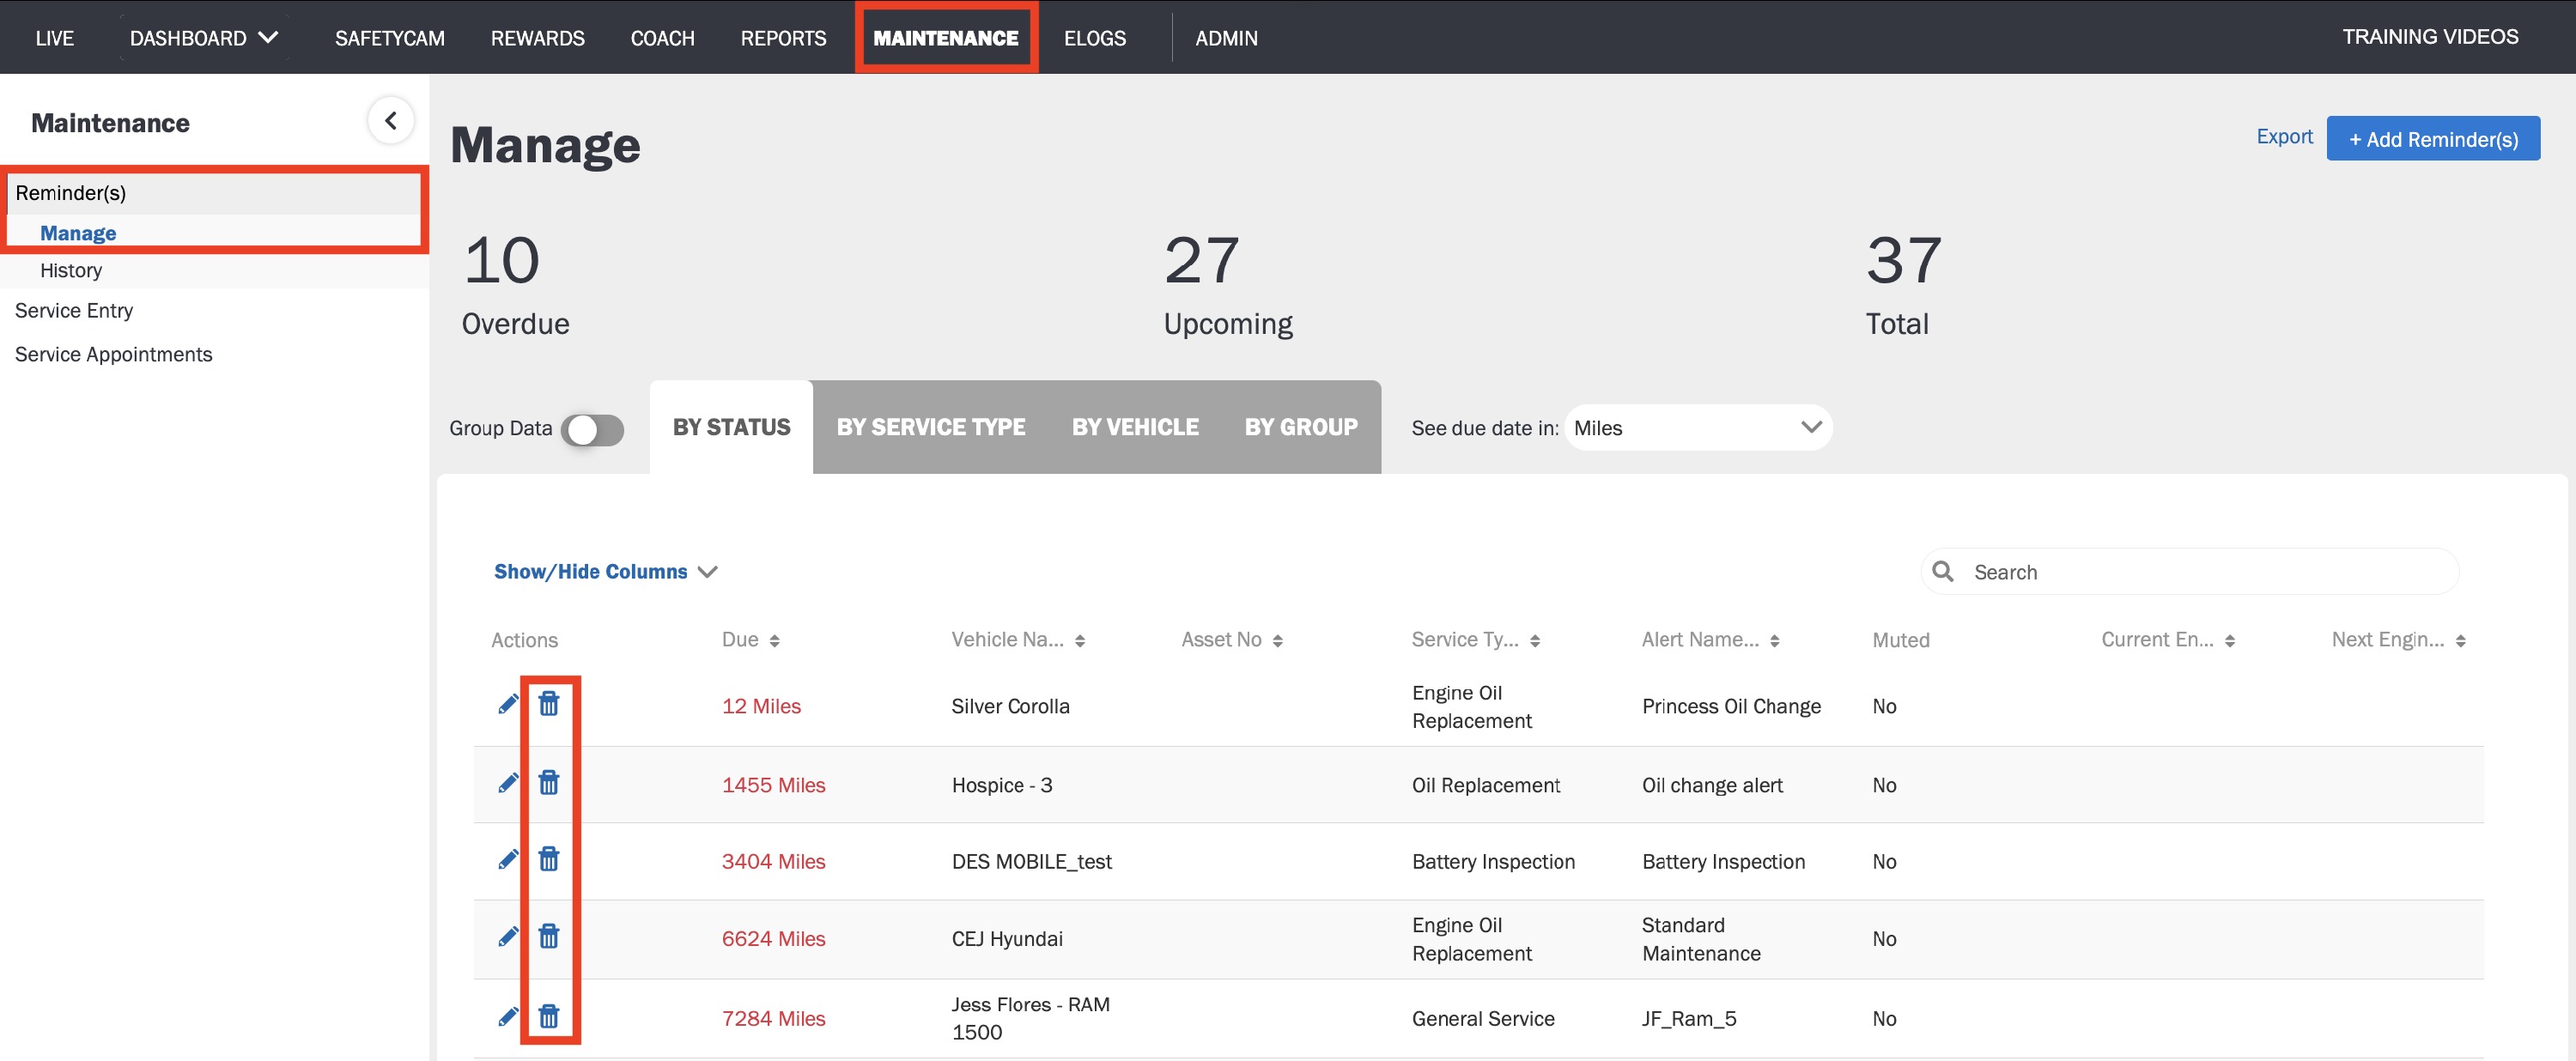
Task: Click 'General Service' service type cell
Action: [1483, 1019]
